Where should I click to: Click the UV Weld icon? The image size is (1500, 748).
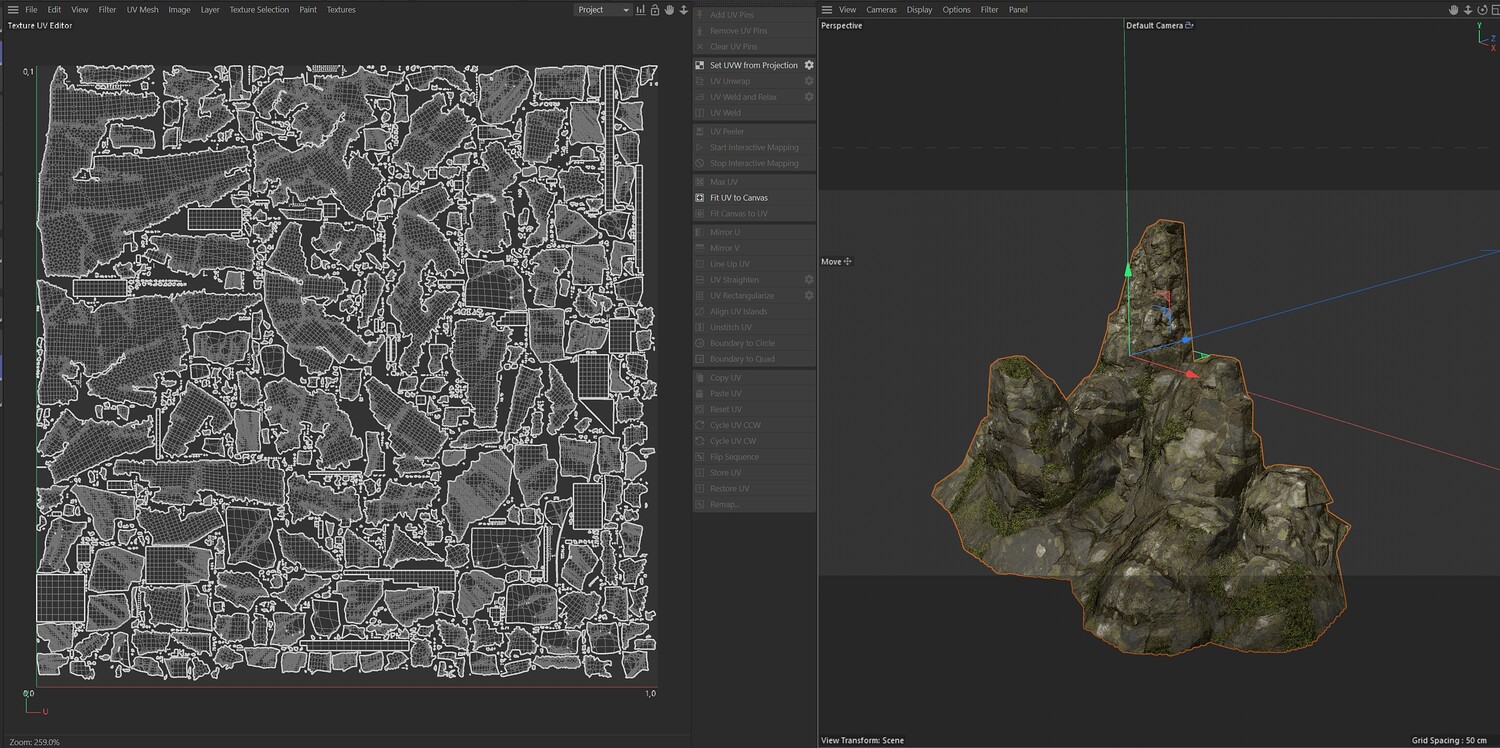700,113
